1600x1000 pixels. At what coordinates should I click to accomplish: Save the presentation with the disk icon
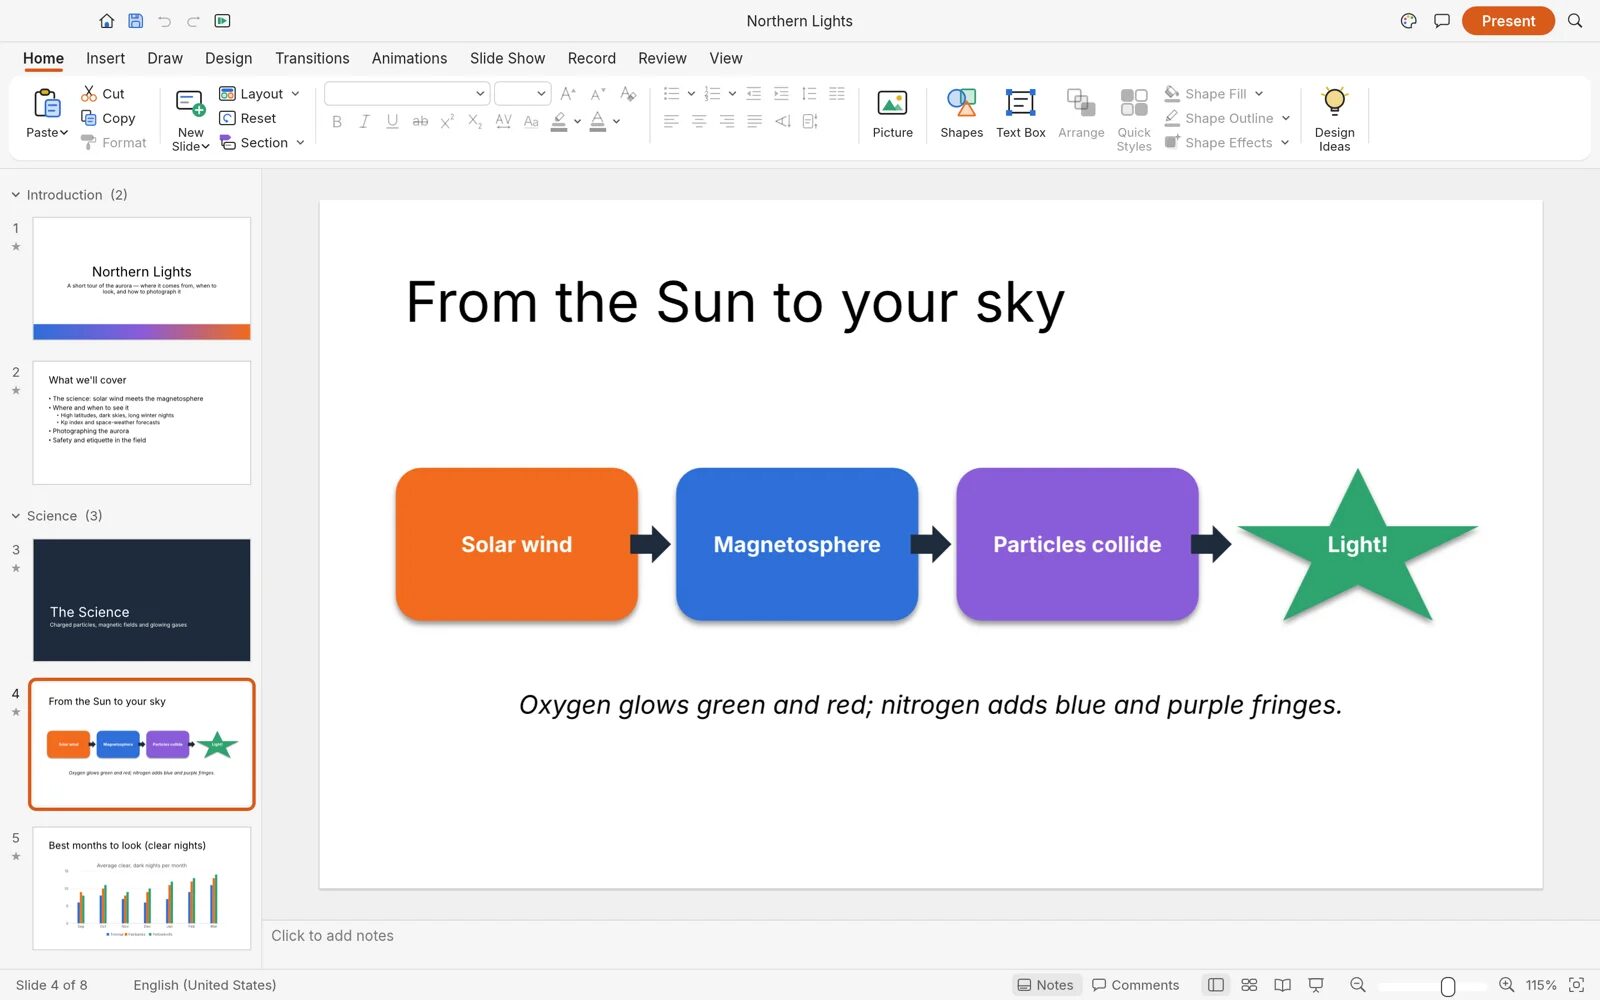point(136,21)
